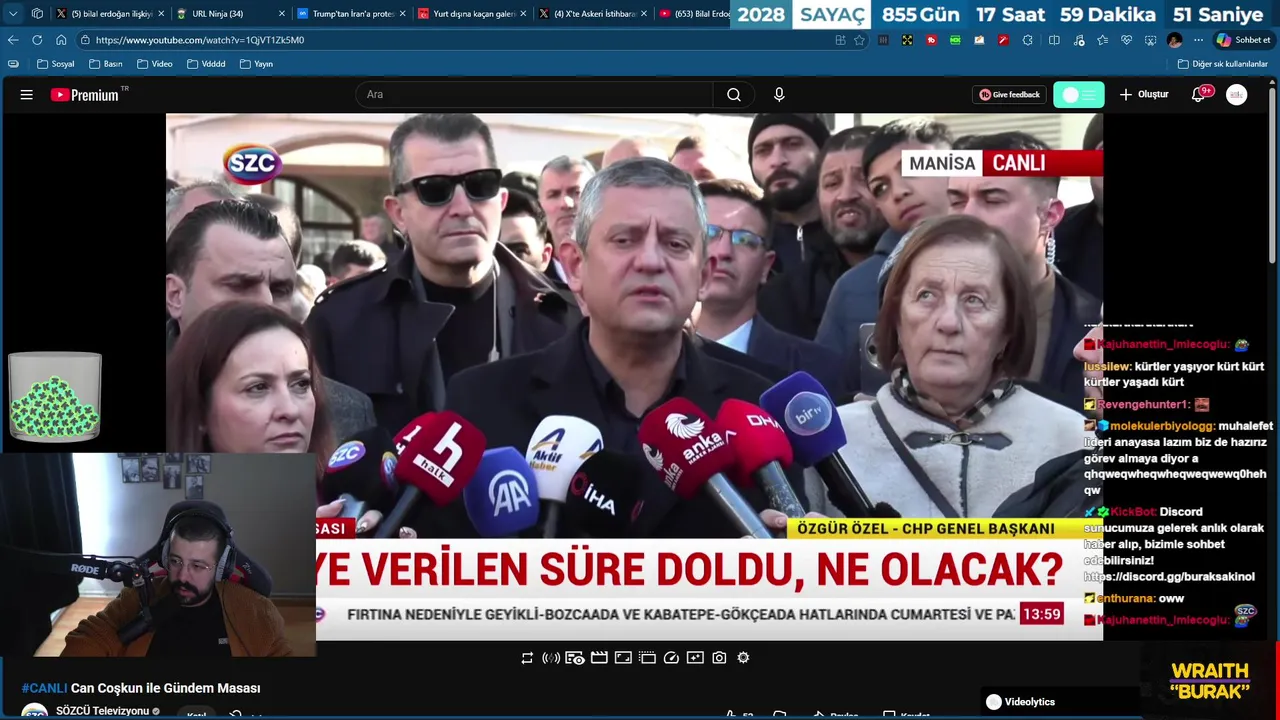The image size is (1280, 720).
Task: Click the sparkle video filters icon
Action: tap(695, 658)
